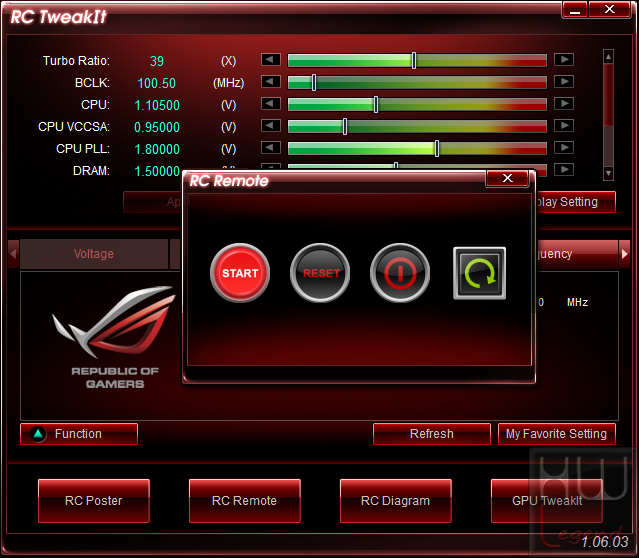This screenshot has width=639, height=558.
Task: Move tabs right with the right arrow
Action: tap(624, 254)
